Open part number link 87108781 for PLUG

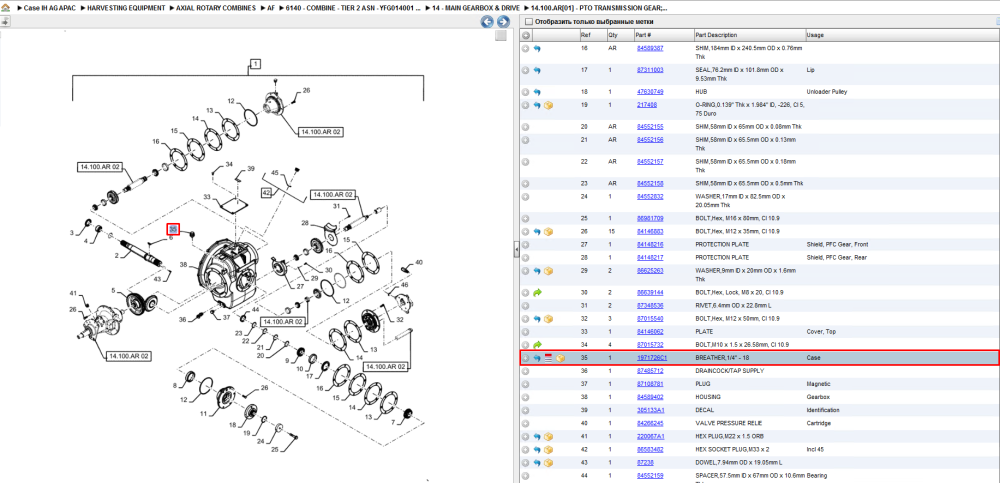pos(650,384)
